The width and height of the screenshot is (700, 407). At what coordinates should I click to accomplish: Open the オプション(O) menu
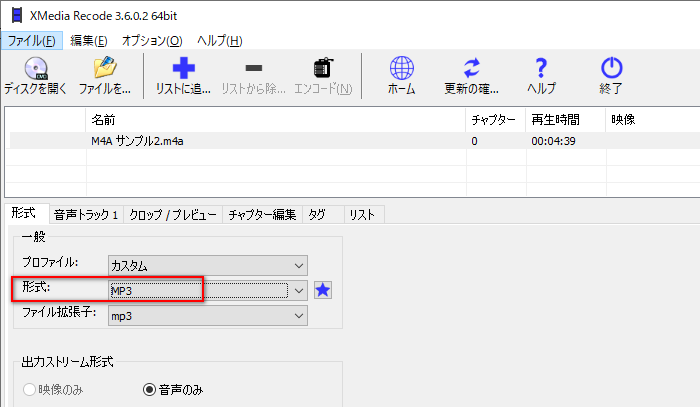(152, 41)
